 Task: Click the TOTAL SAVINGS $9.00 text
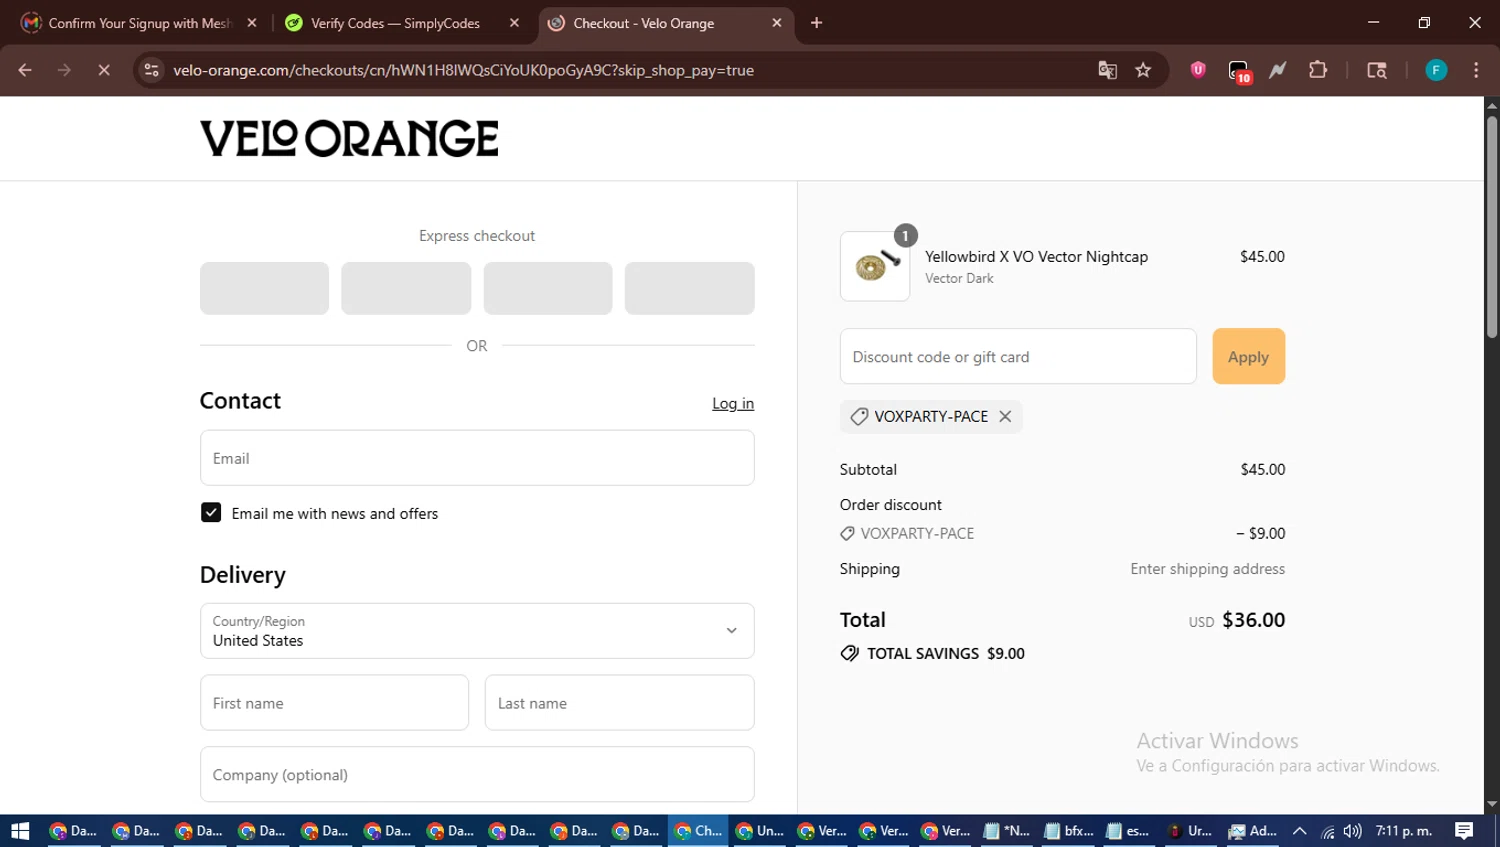[945, 653]
